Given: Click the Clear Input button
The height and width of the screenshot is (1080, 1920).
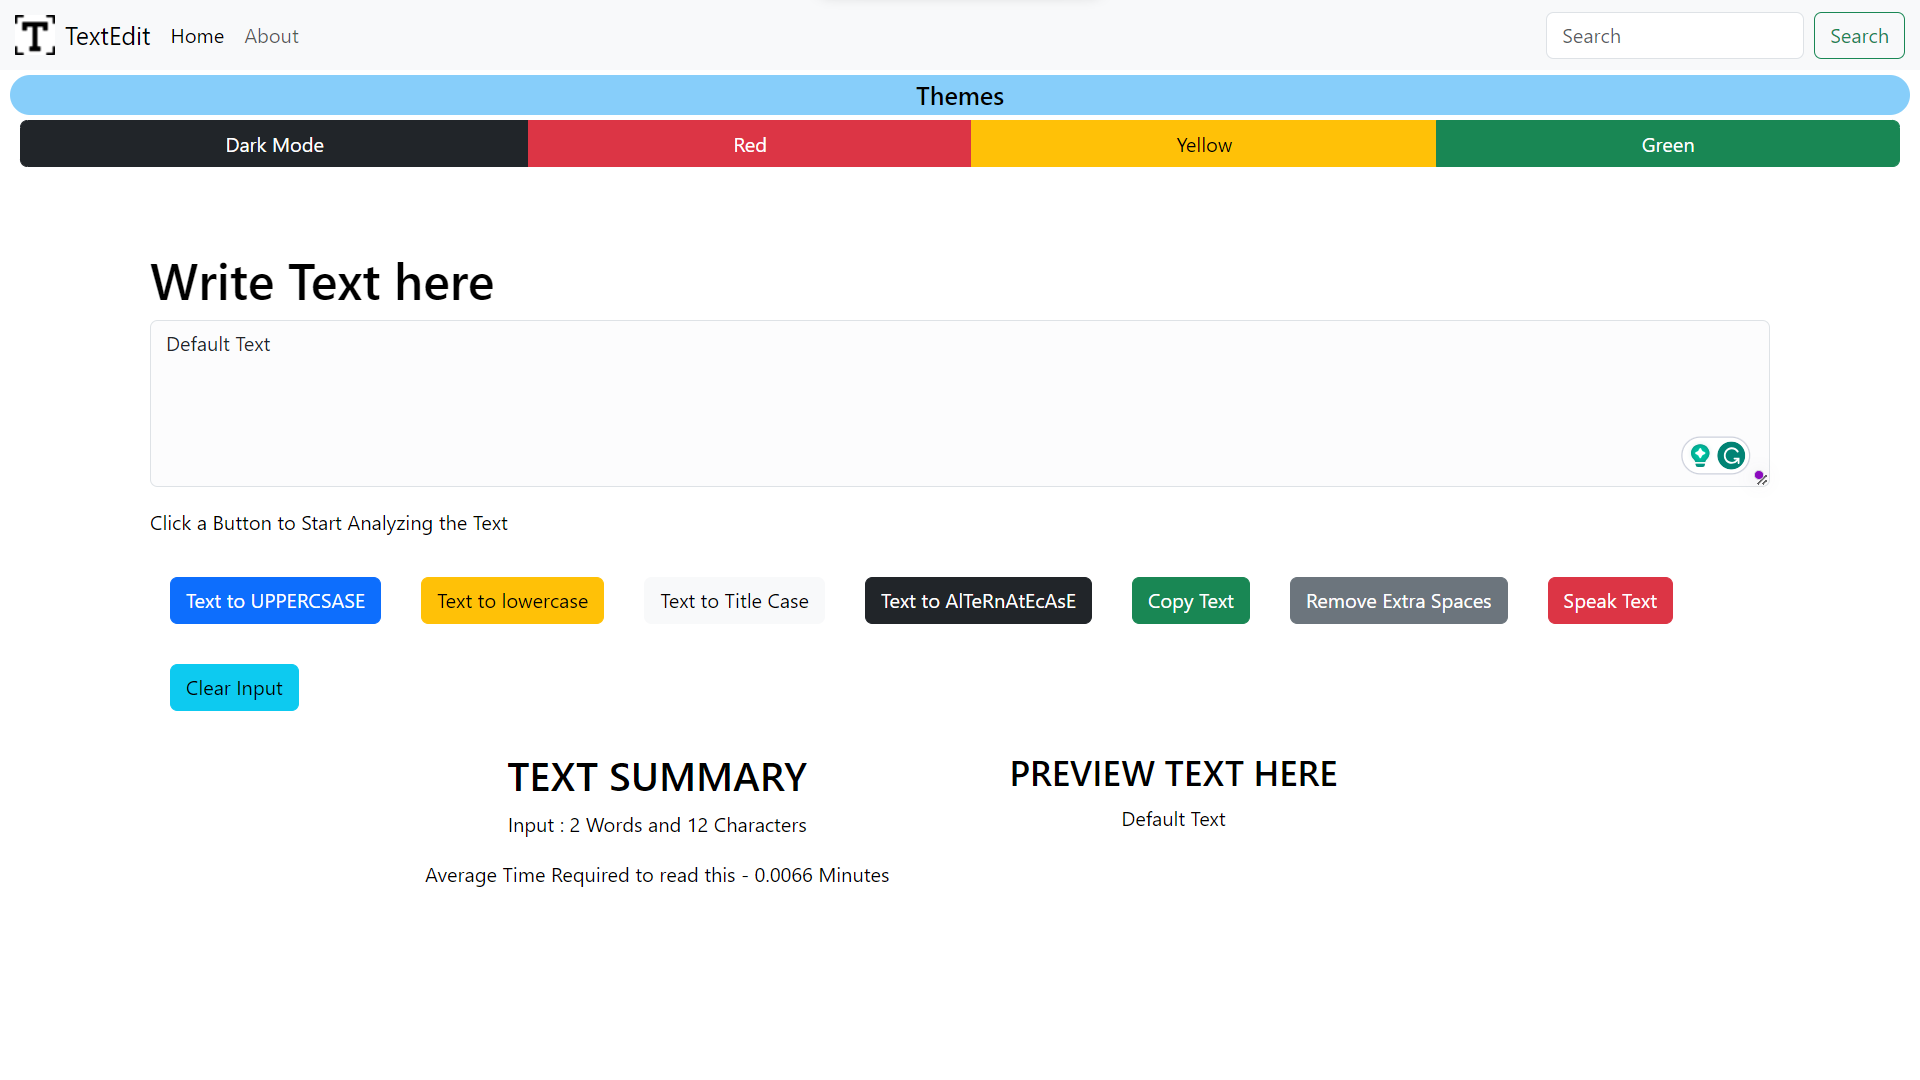Looking at the screenshot, I should (233, 686).
